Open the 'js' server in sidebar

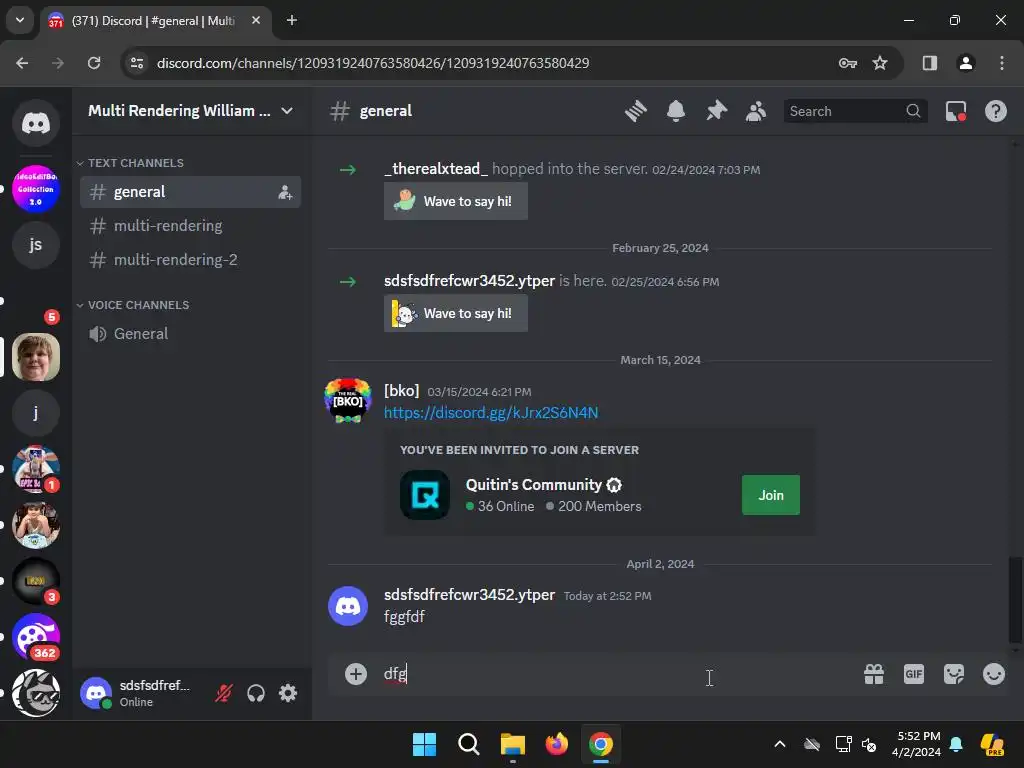(36, 245)
